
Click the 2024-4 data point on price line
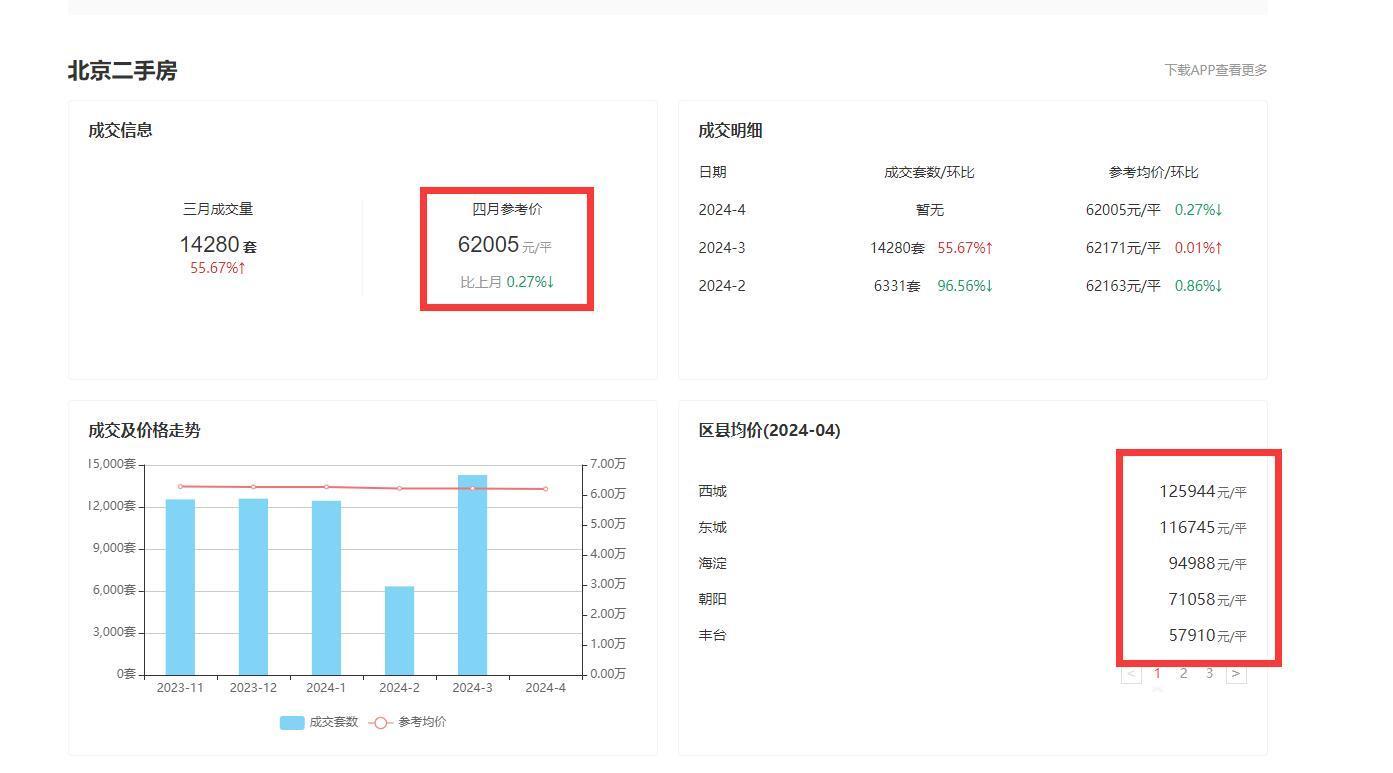click(545, 489)
